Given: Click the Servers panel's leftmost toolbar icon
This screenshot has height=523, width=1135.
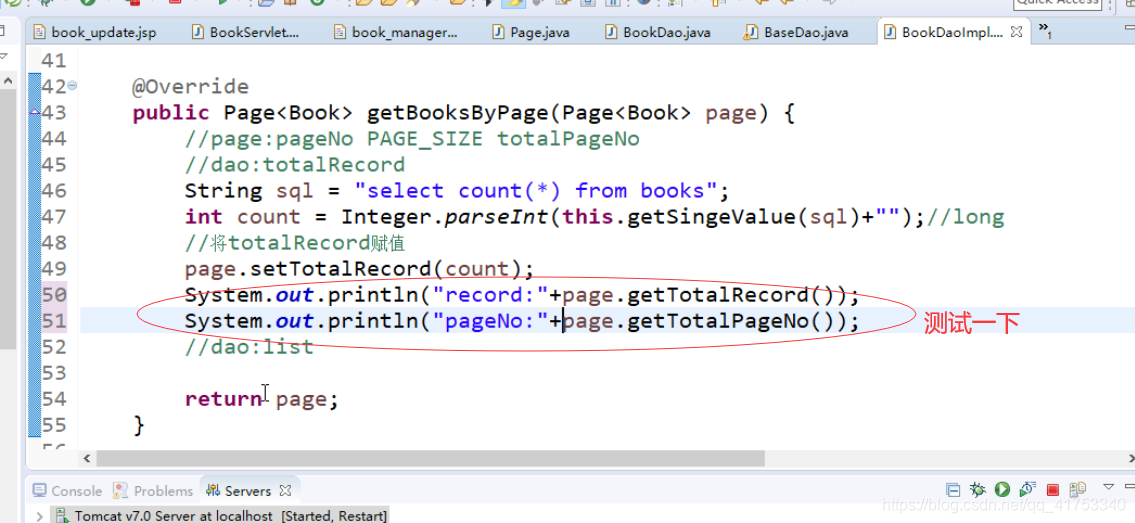Looking at the screenshot, I should [x=953, y=490].
